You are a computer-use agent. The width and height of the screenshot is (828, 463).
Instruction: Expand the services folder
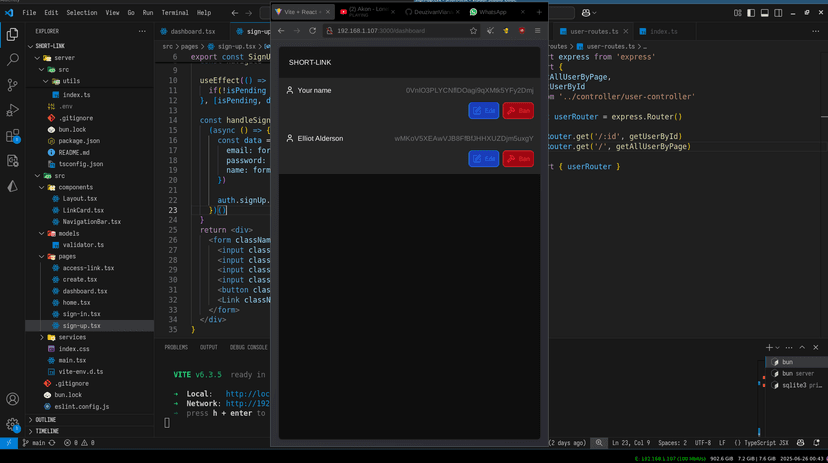[x=41, y=337]
